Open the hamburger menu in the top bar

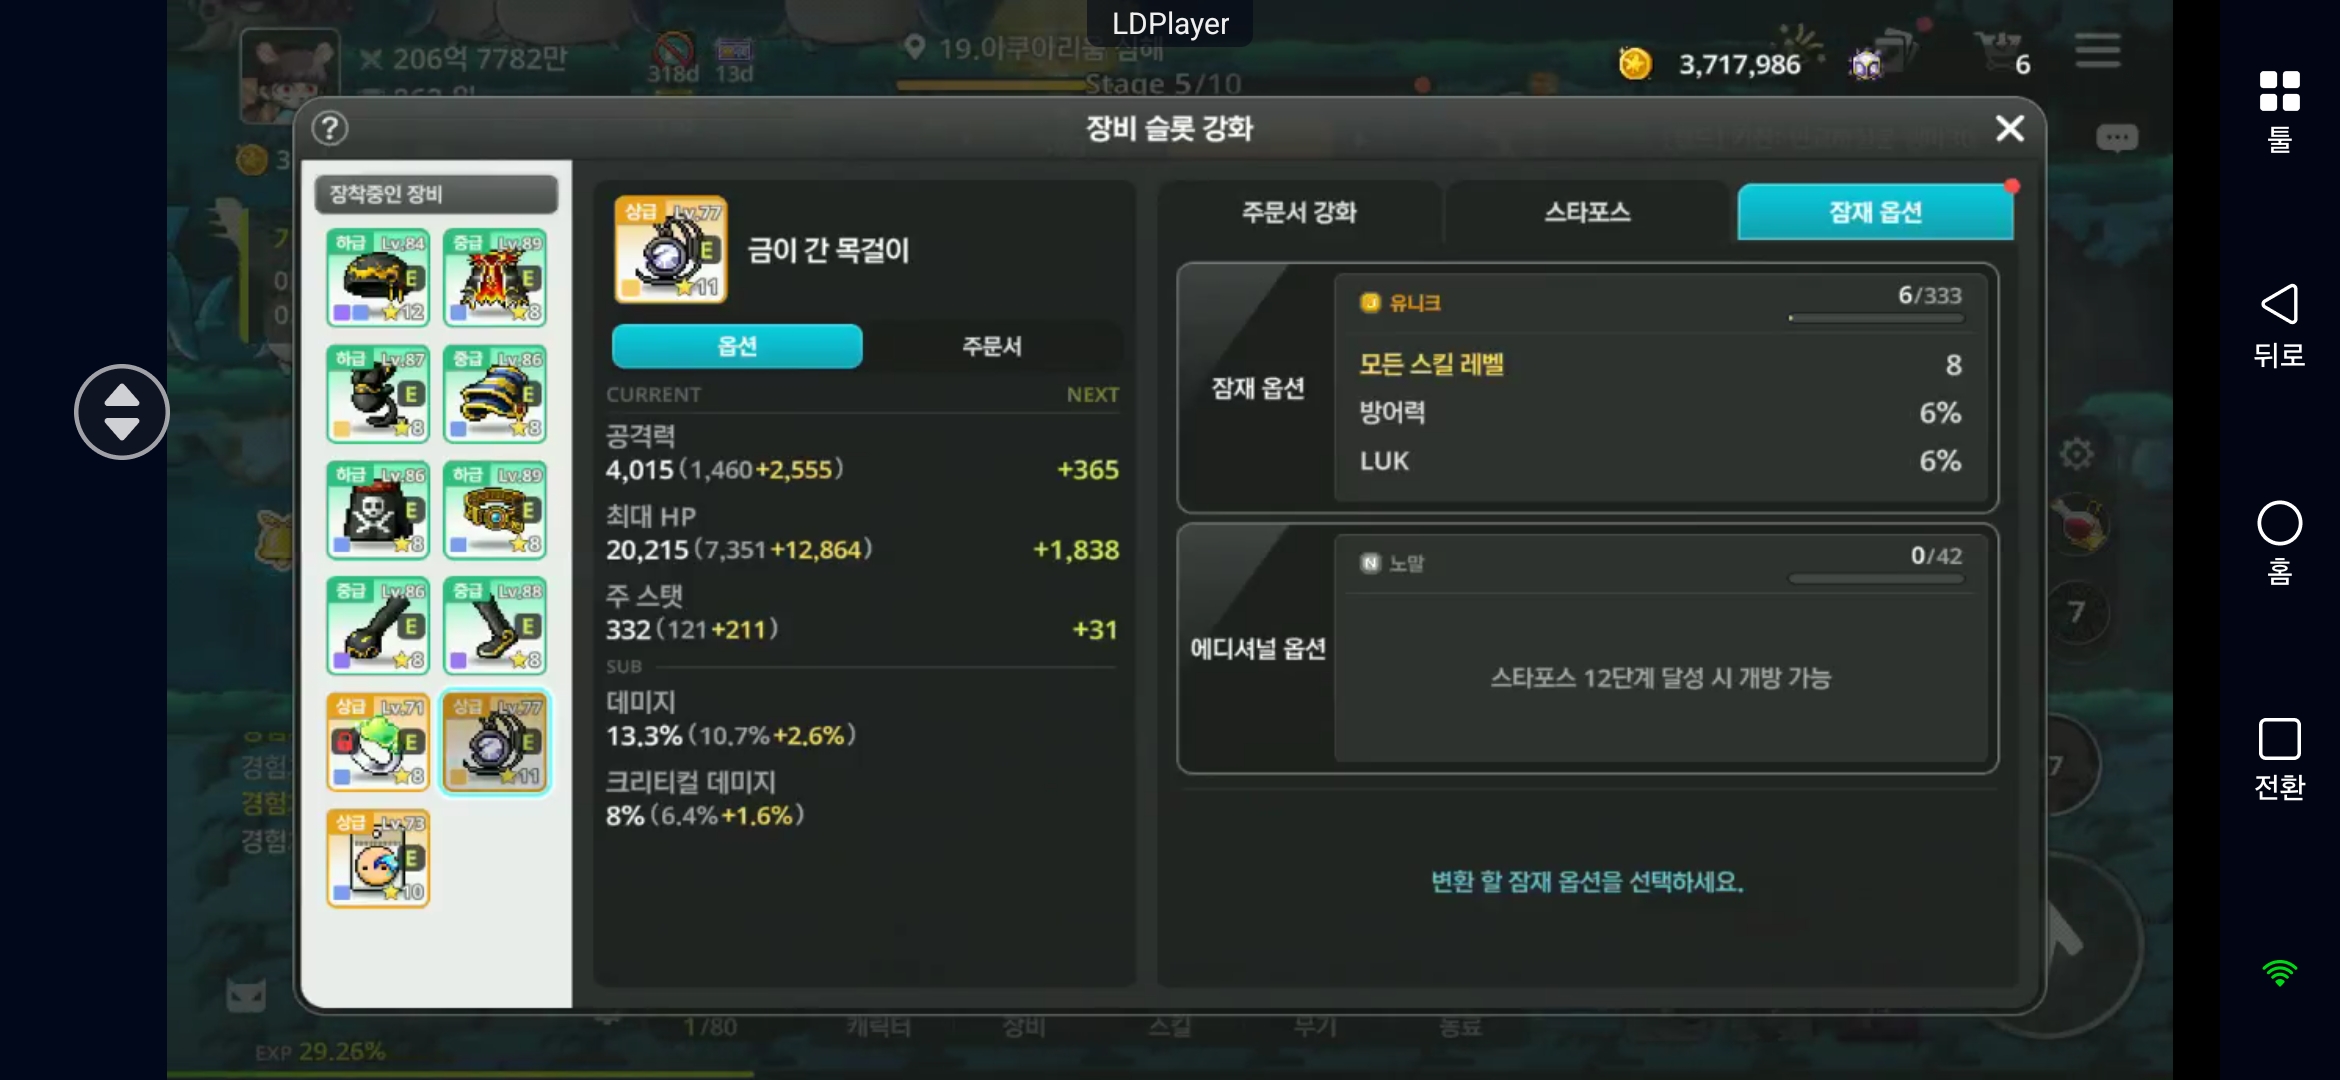click(2097, 51)
